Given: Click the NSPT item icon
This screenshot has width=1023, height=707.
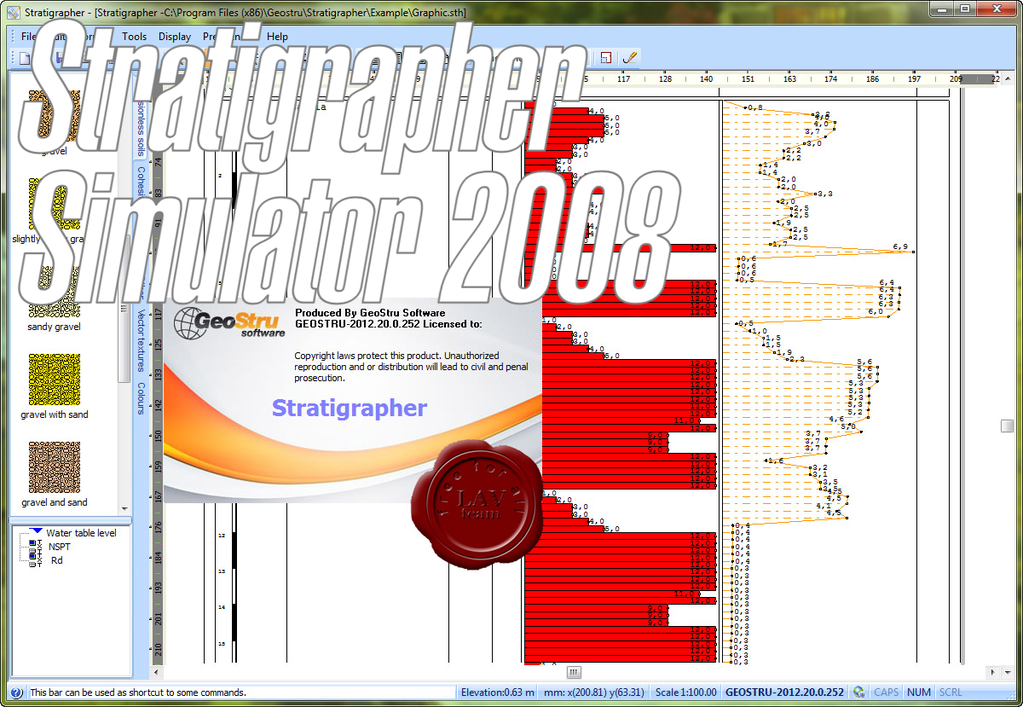Looking at the screenshot, I should coord(36,547).
